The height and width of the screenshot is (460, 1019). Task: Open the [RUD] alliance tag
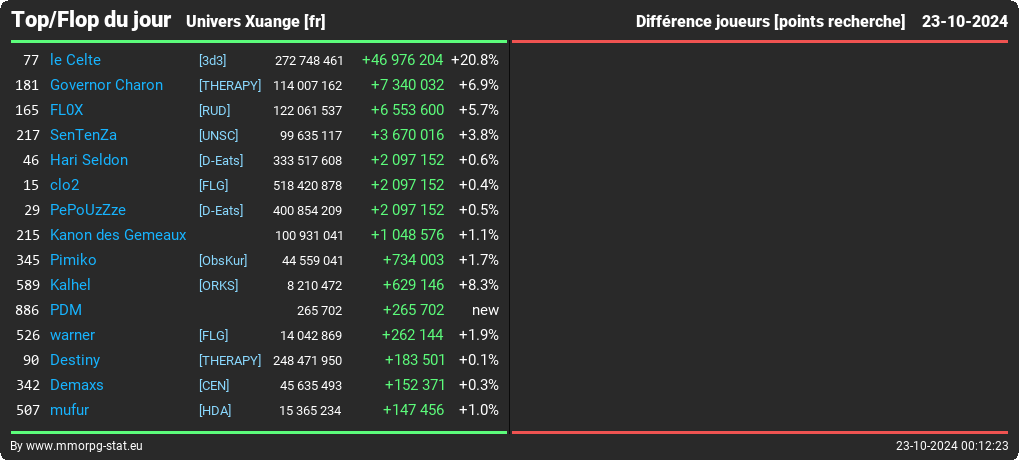pyautogui.click(x=214, y=110)
